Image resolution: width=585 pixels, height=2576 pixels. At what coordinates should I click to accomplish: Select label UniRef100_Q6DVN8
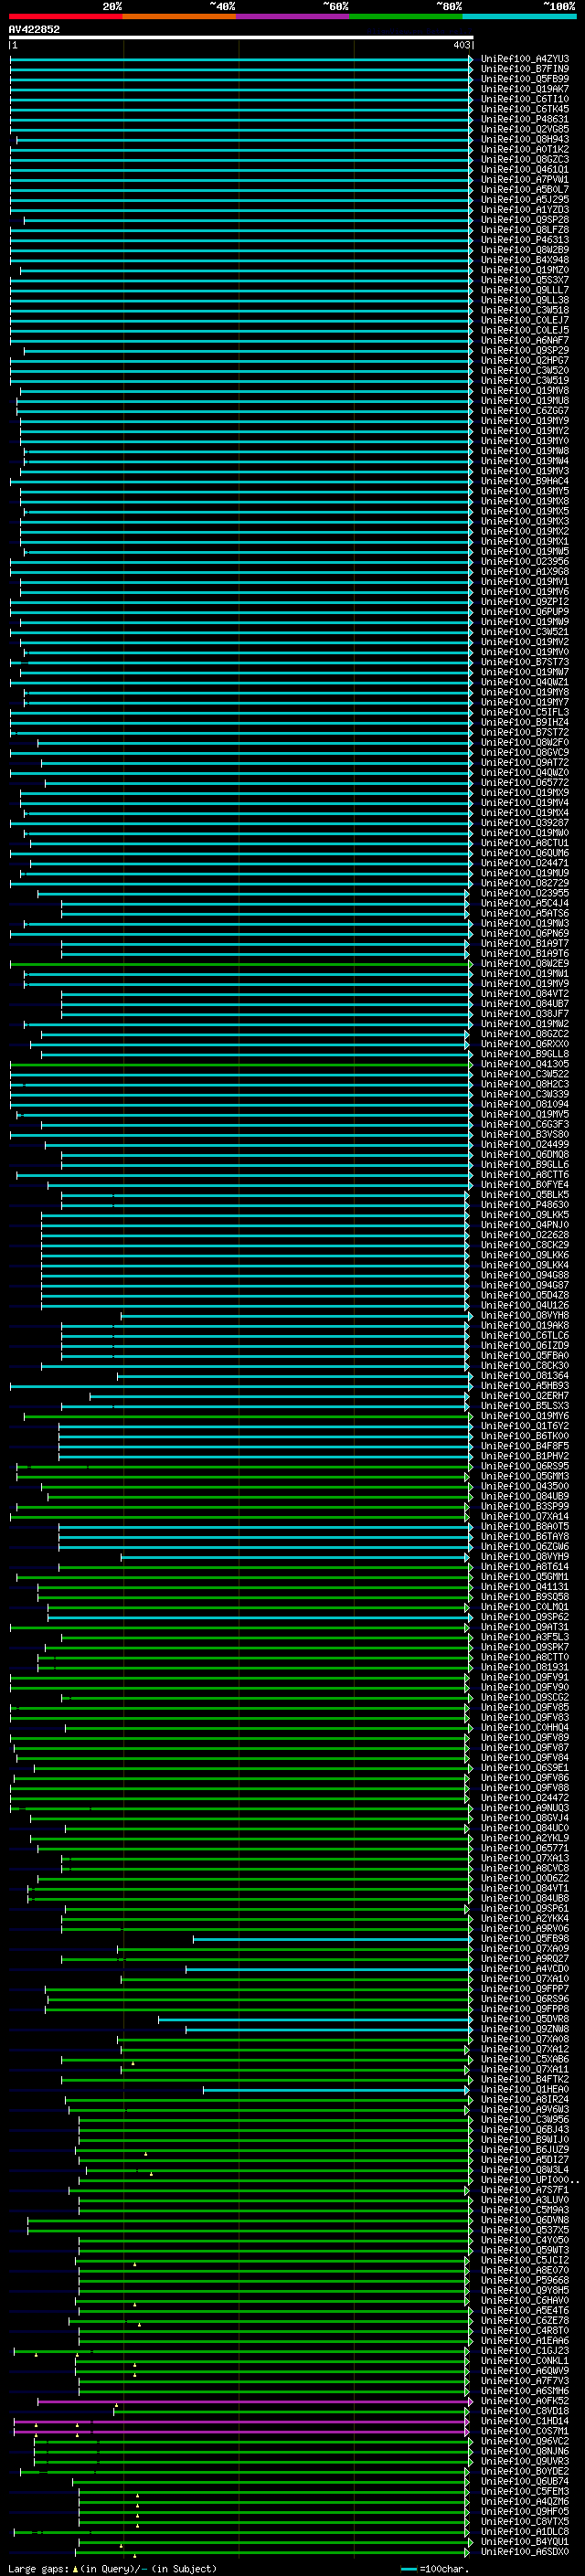tap(524, 2219)
